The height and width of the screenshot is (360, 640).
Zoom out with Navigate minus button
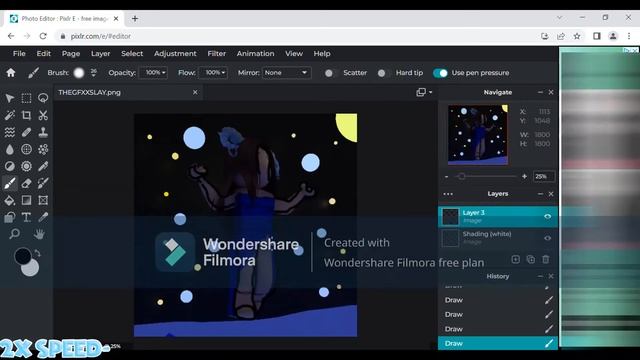click(447, 176)
